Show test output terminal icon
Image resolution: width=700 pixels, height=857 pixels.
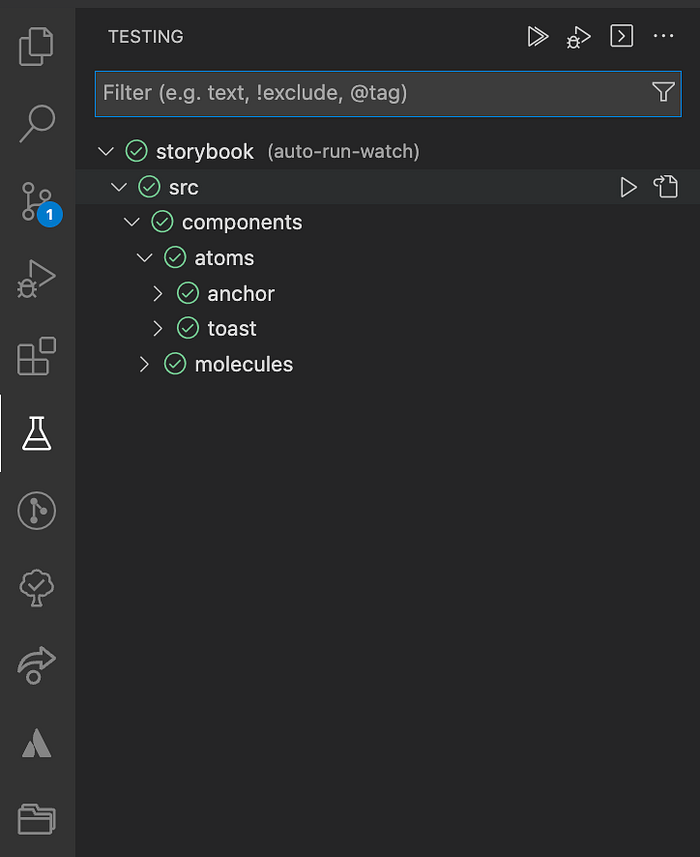(x=622, y=37)
